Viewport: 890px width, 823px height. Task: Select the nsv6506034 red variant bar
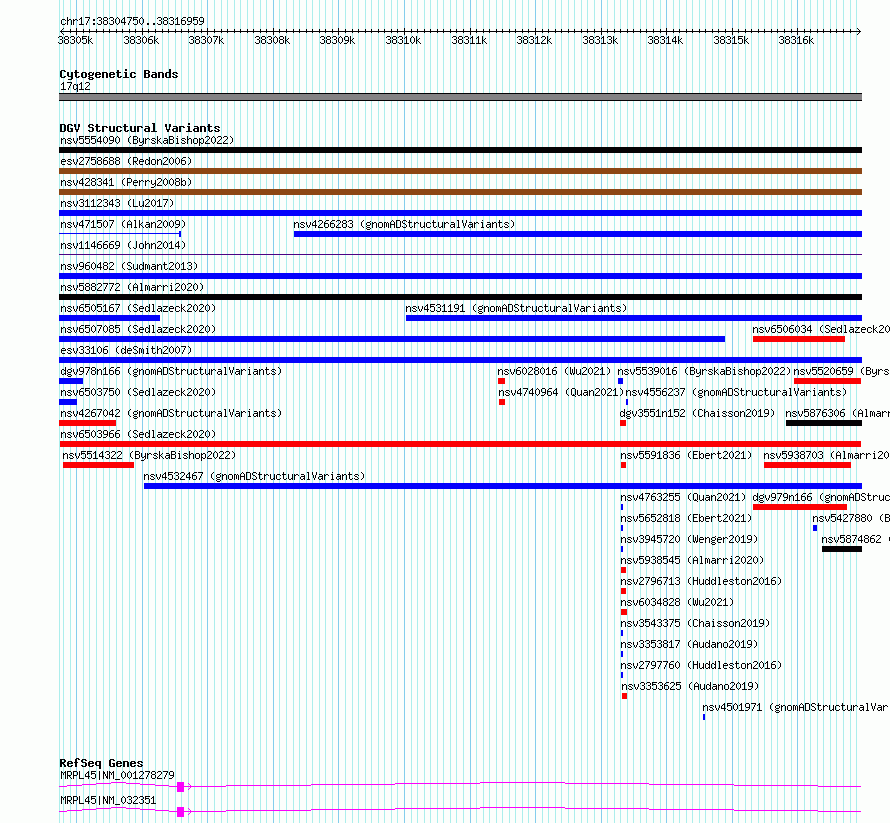coord(799,339)
